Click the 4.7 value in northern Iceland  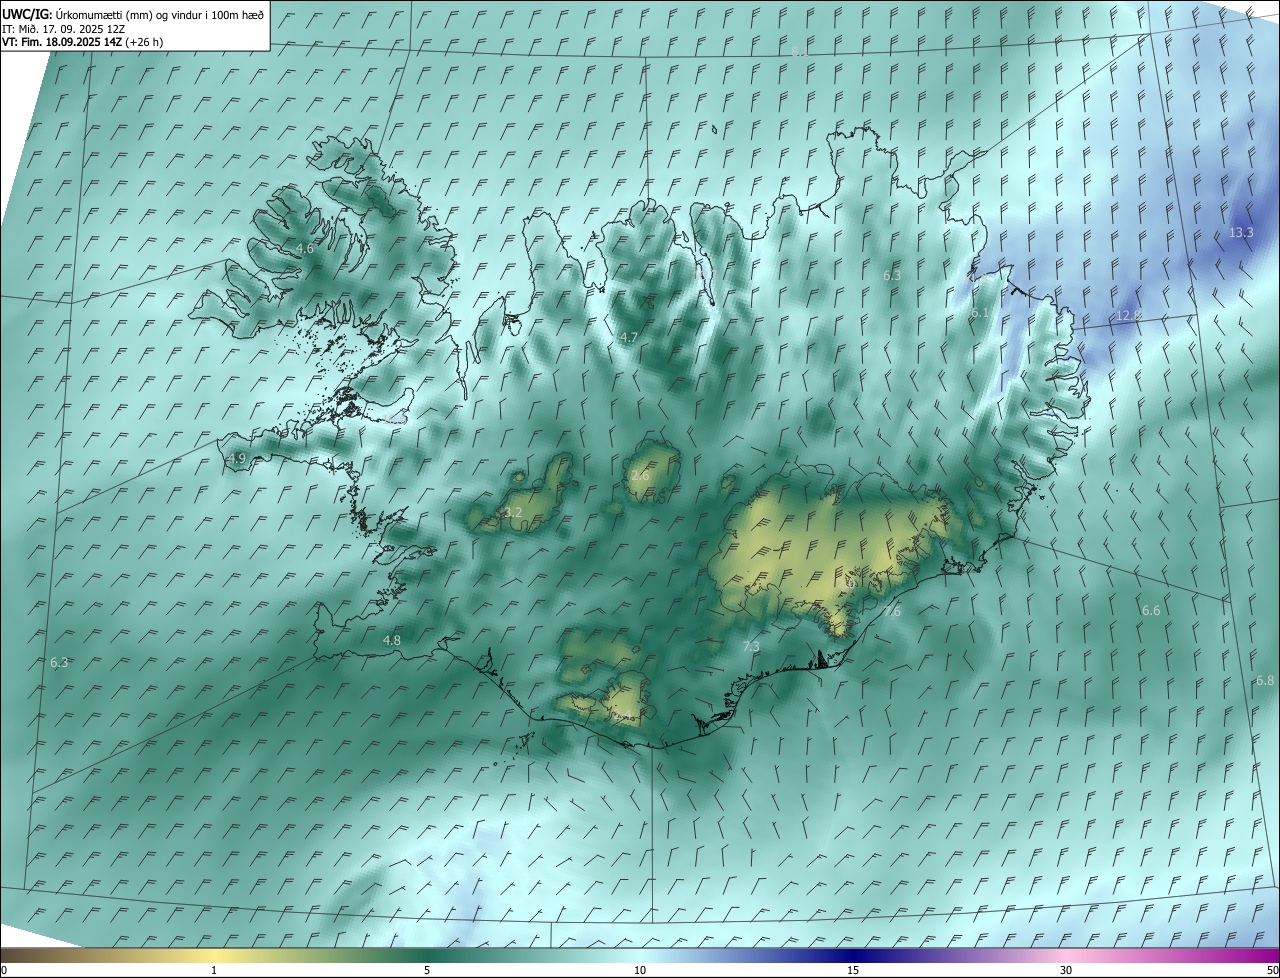[628, 338]
